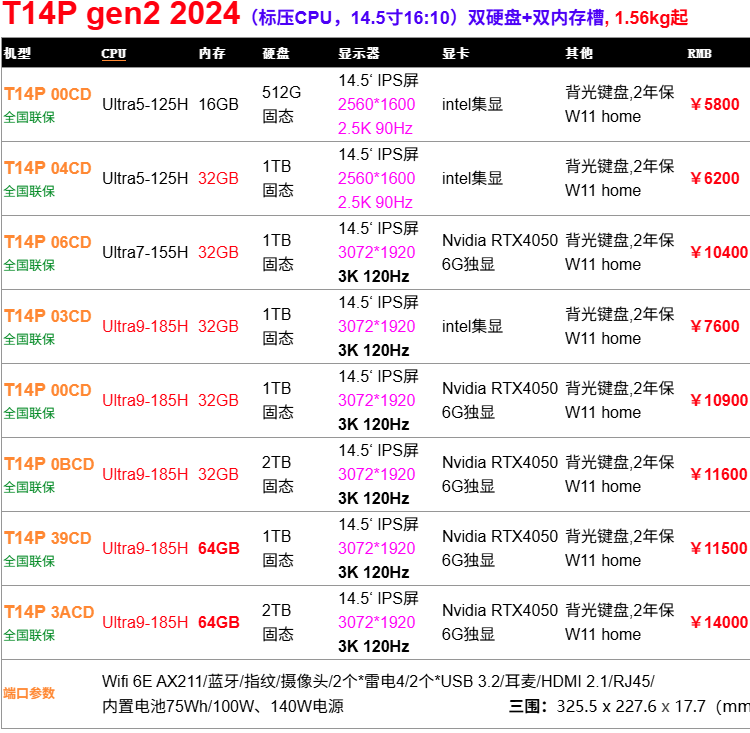Click the "512G" storage value
Screen dimensions: 750x733
click(281, 92)
